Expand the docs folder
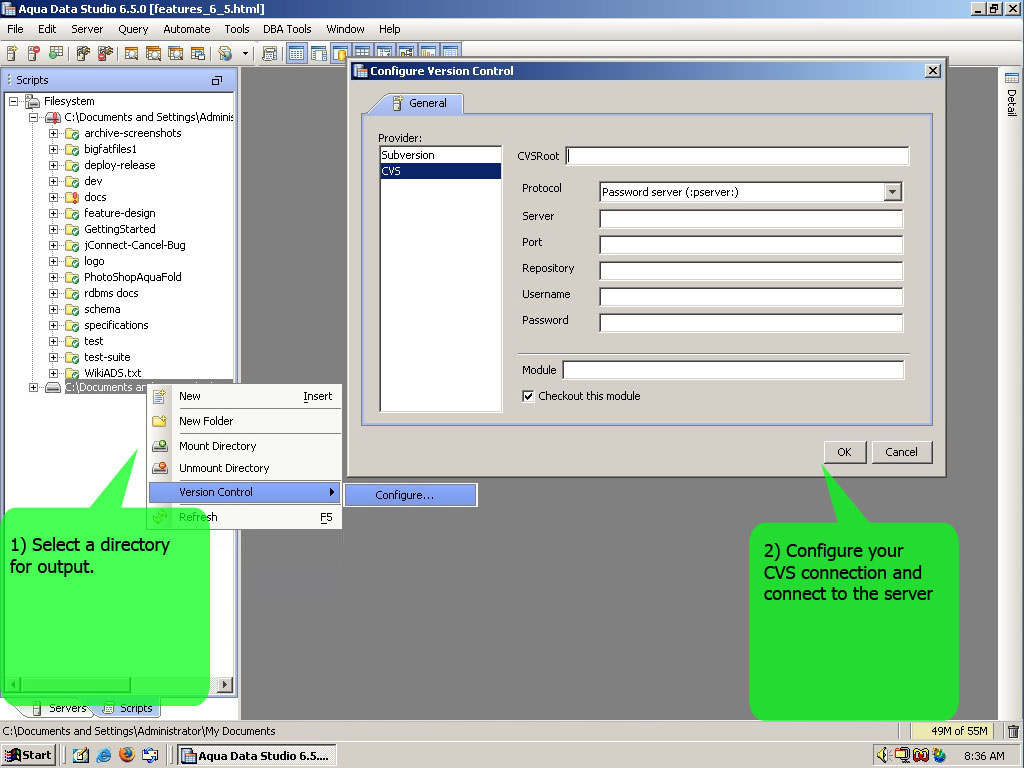Screen dimensions: 1024x768 (54, 197)
